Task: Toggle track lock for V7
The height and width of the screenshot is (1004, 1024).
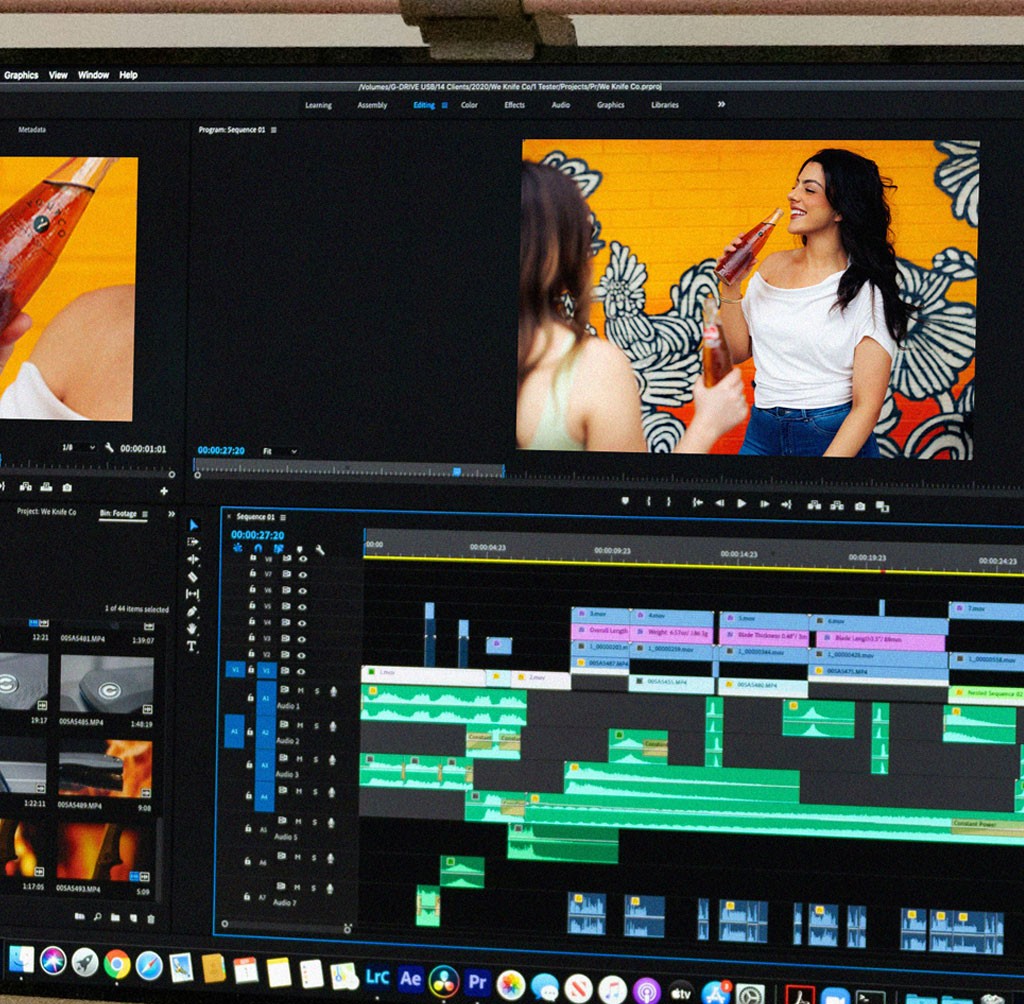Action: (x=252, y=574)
